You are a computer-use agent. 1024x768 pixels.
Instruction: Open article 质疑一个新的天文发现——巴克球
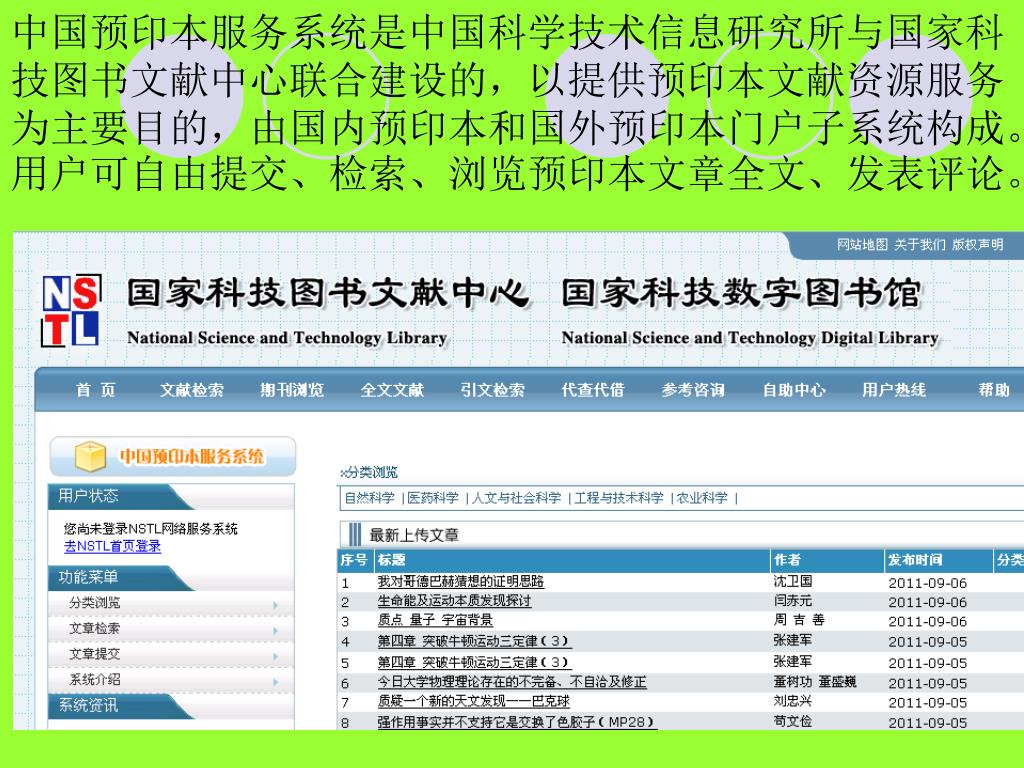click(x=473, y=701)
